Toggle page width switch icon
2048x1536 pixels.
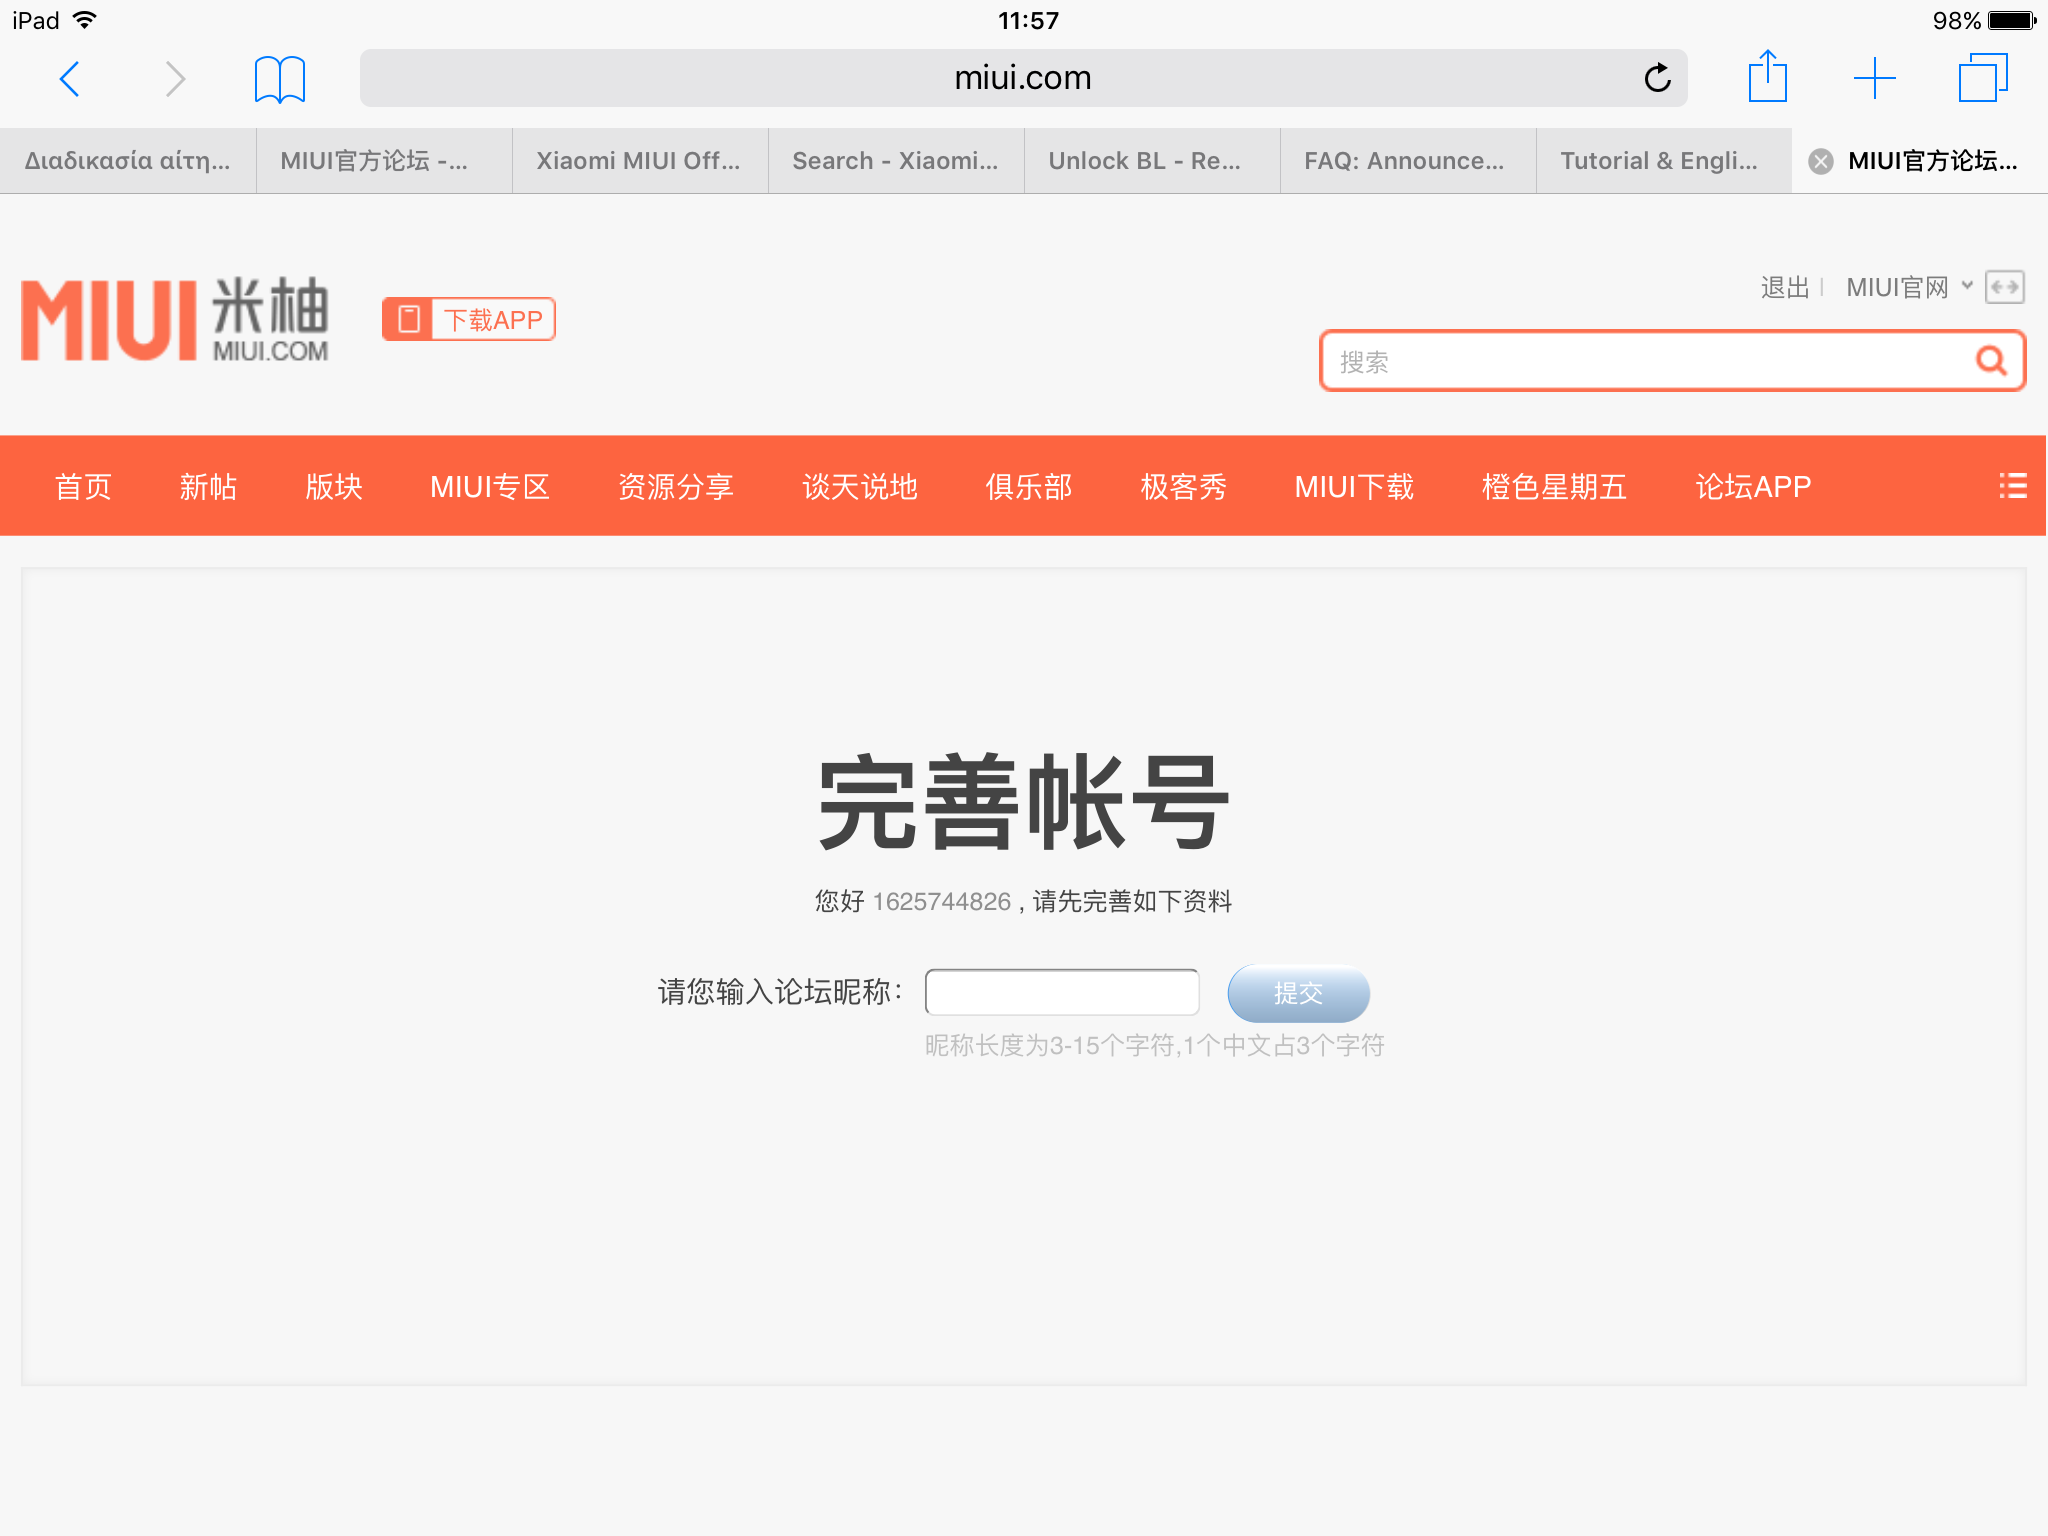(x=2004, y=287)
